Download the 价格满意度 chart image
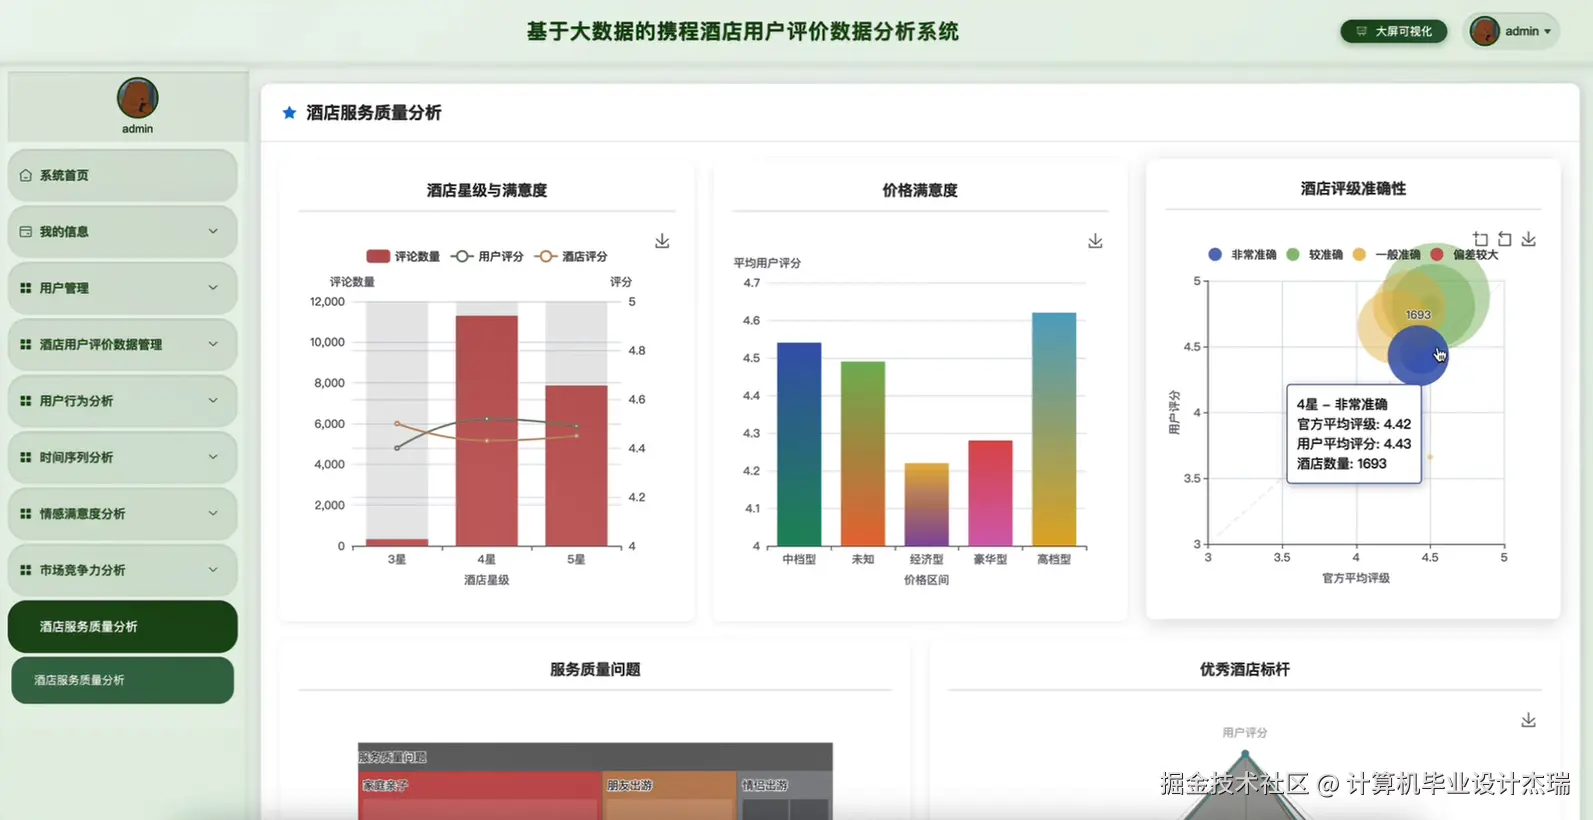 [1095, 241]
